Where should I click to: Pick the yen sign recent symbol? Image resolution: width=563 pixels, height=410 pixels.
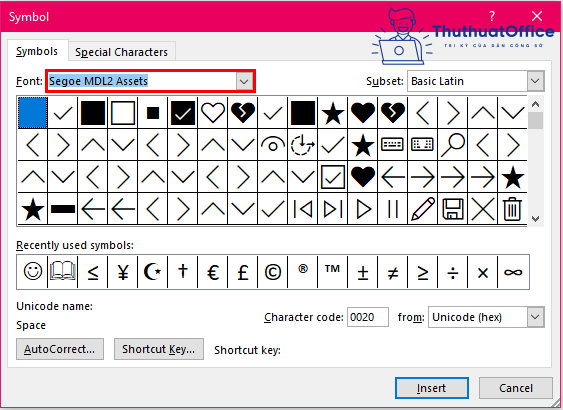[x=123, y=272]
